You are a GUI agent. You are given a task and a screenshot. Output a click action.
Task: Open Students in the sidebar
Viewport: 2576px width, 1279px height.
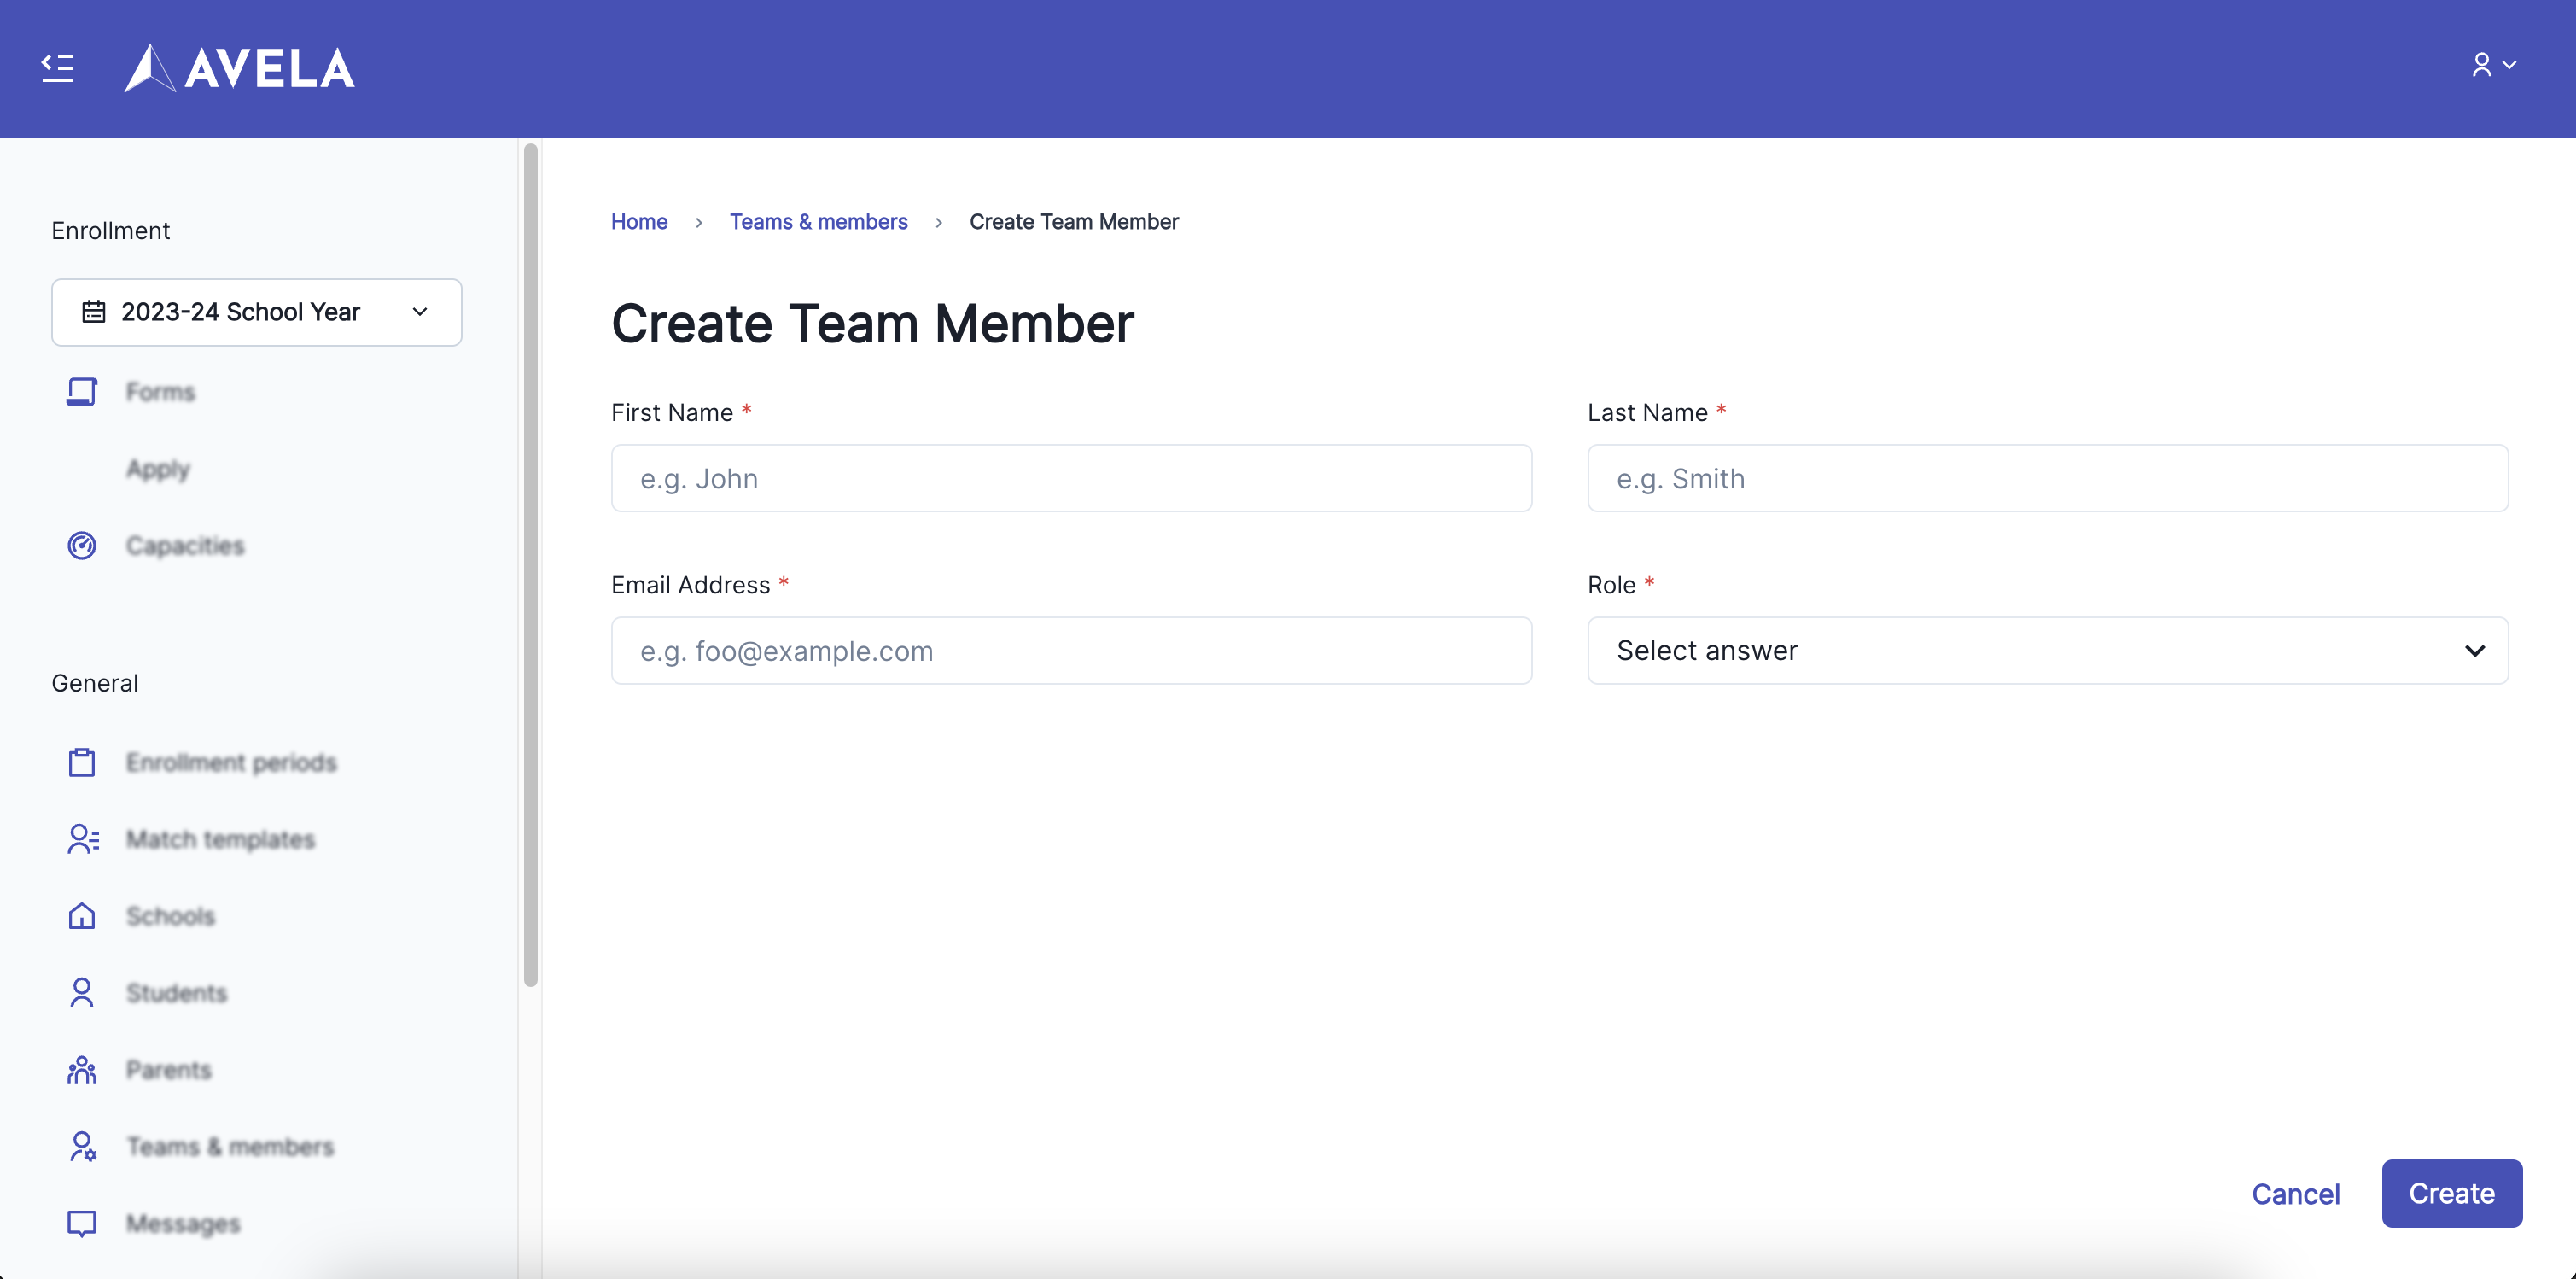click(176, 993)
